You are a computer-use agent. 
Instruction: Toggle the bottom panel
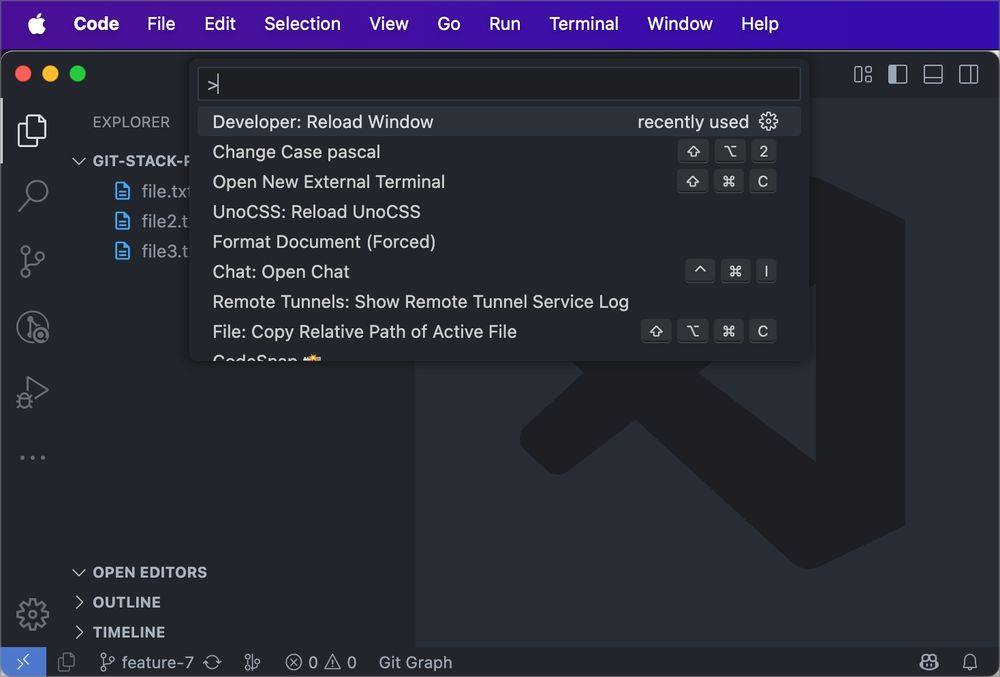pyautogui.click(x=933, y=75)
